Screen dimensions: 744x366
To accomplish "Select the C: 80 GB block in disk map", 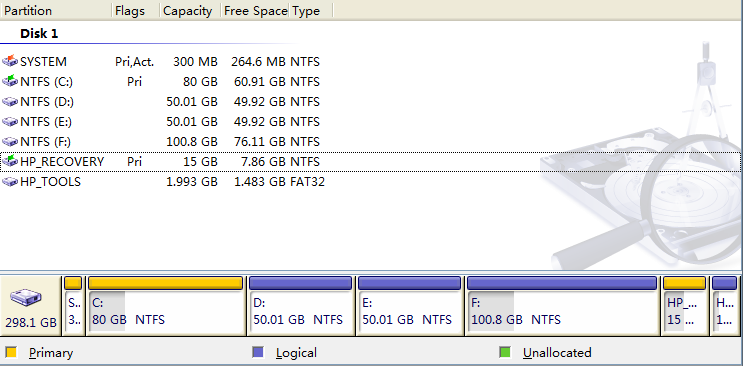I will pyautogui.click(x=166, y=306).
